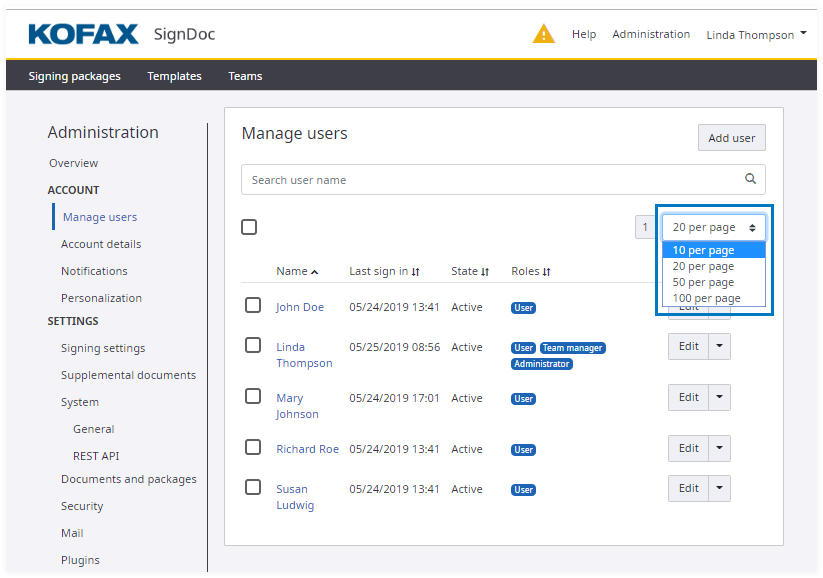This screenshot has width=823, height=578.
Task: Expand the Linda Thompson account menu
Action: click(756, 35)
